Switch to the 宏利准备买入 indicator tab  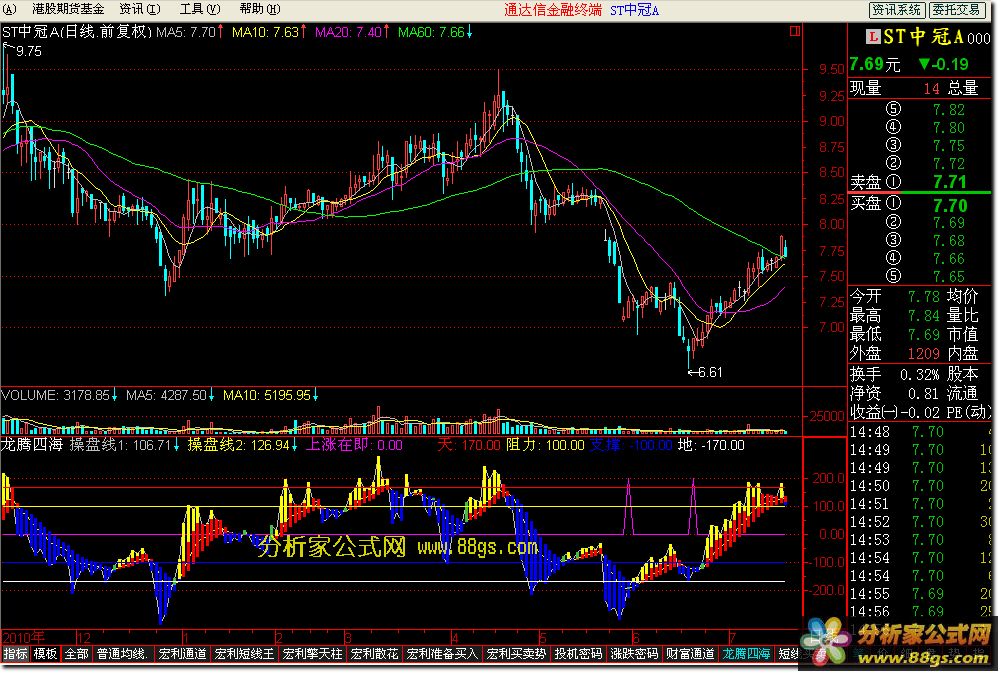442,653
